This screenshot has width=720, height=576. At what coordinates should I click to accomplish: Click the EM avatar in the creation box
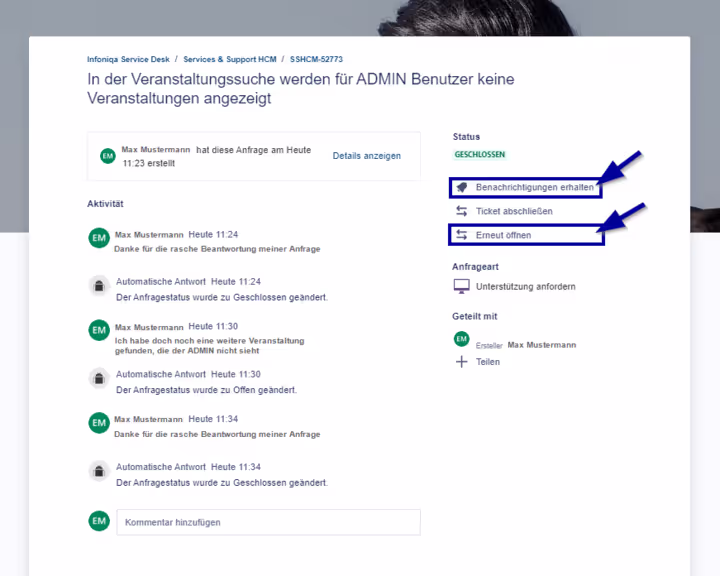[x=108, y=156]
